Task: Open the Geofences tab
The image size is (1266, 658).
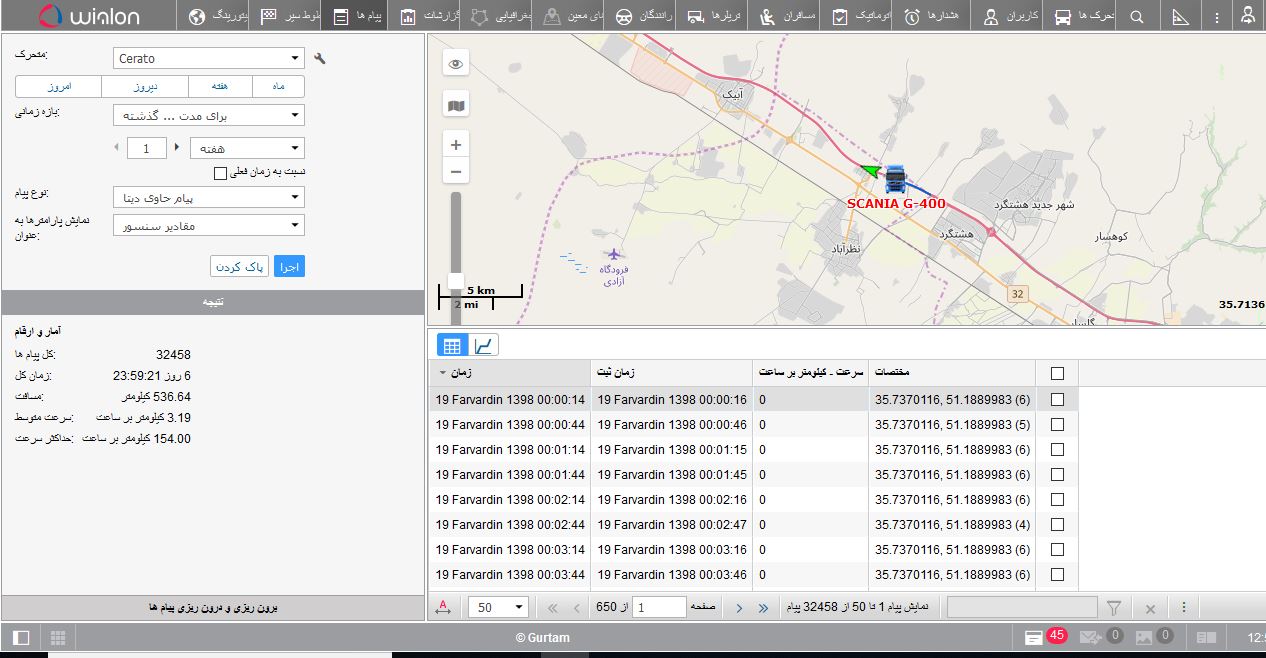Action: [x=497, y=16]
